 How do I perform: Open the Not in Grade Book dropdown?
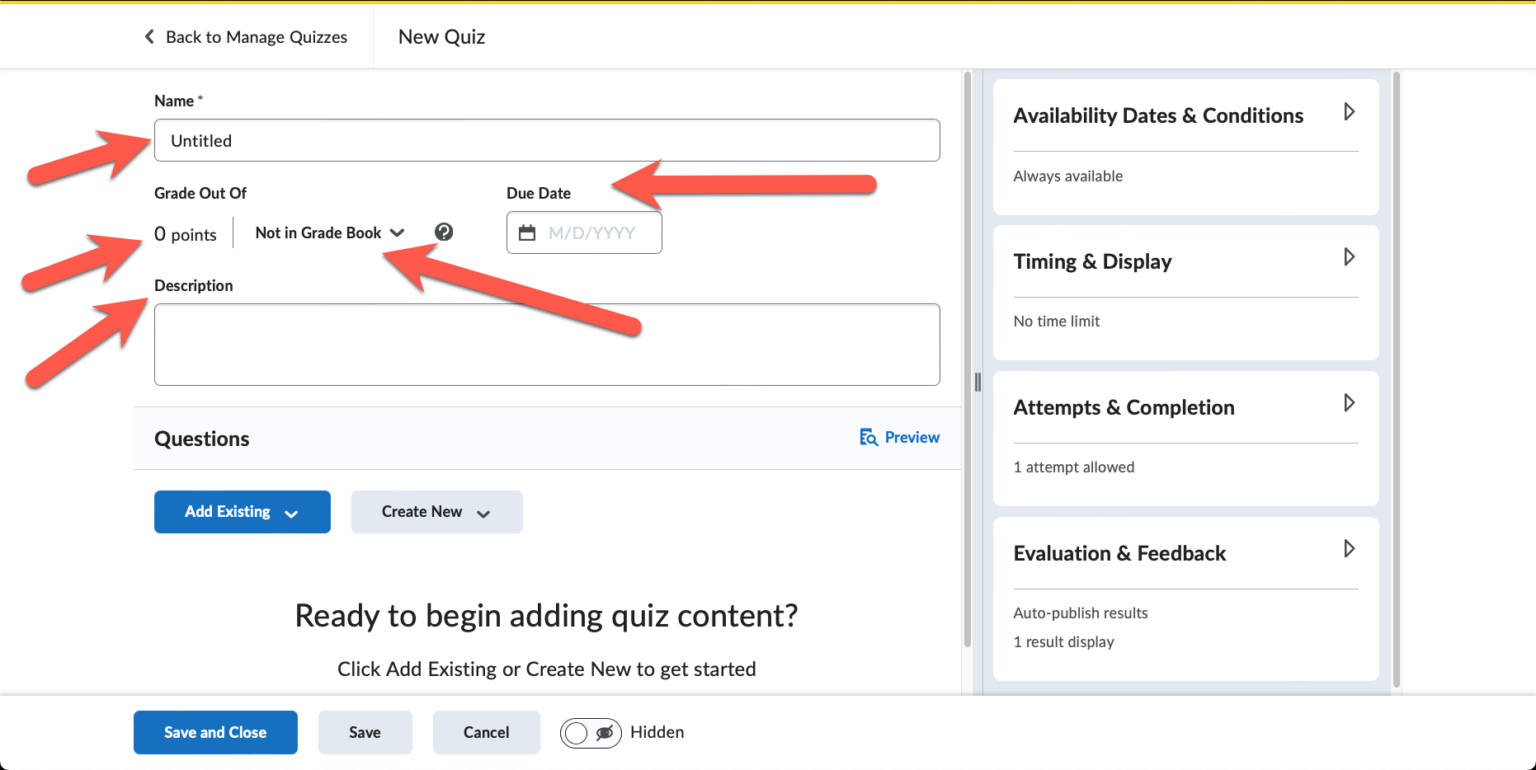330,232
